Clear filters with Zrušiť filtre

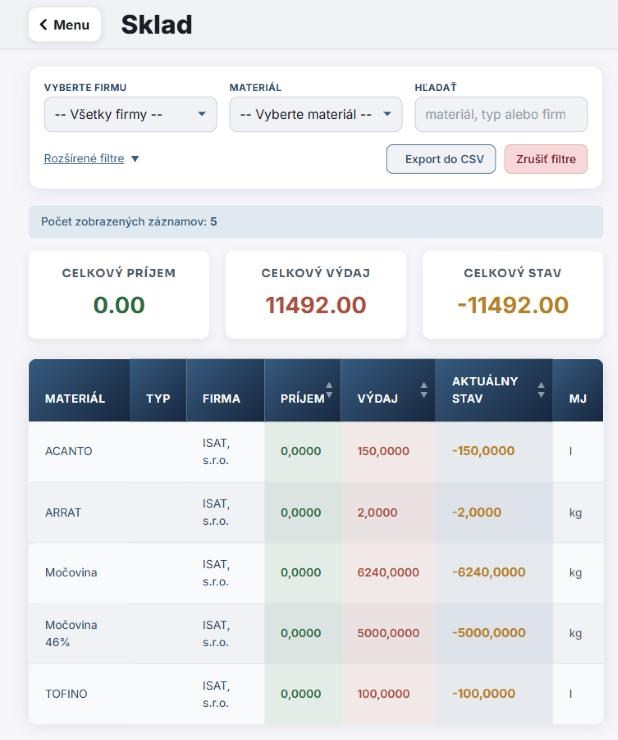pyautogui.click(x=546, y=159)
